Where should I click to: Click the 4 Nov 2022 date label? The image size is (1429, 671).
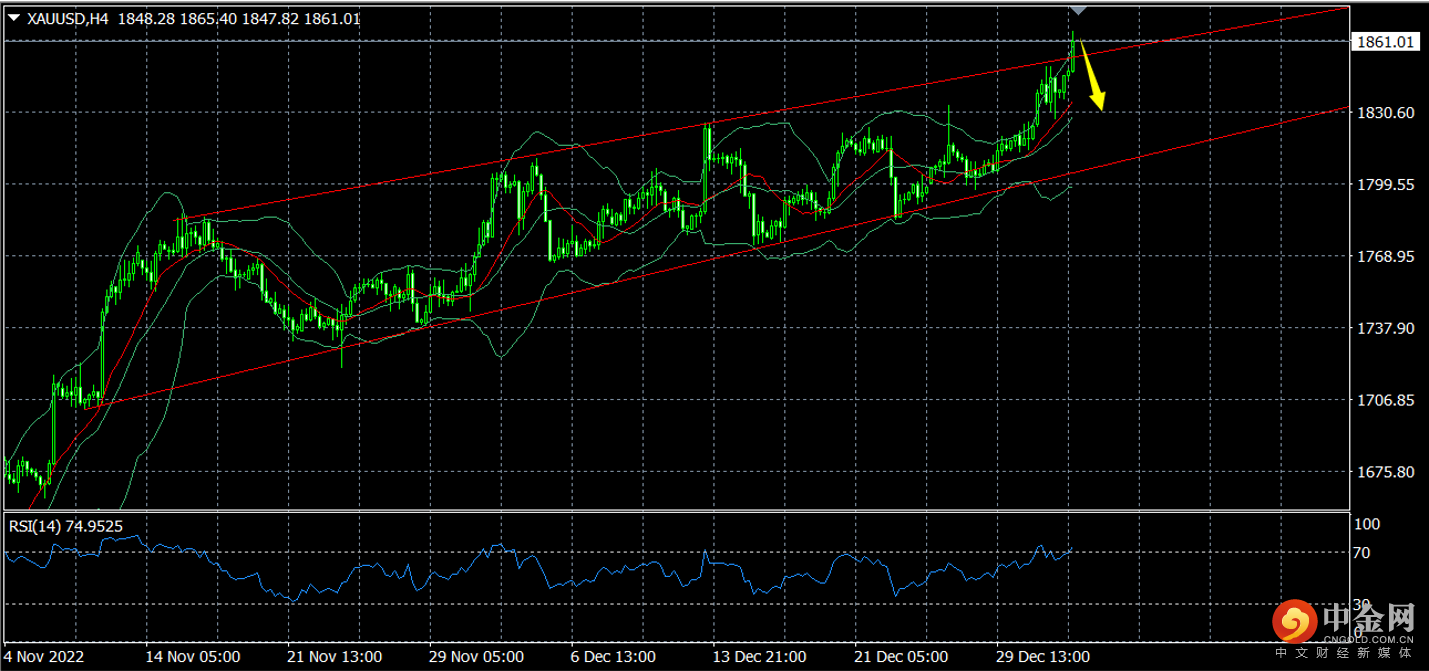45,657
